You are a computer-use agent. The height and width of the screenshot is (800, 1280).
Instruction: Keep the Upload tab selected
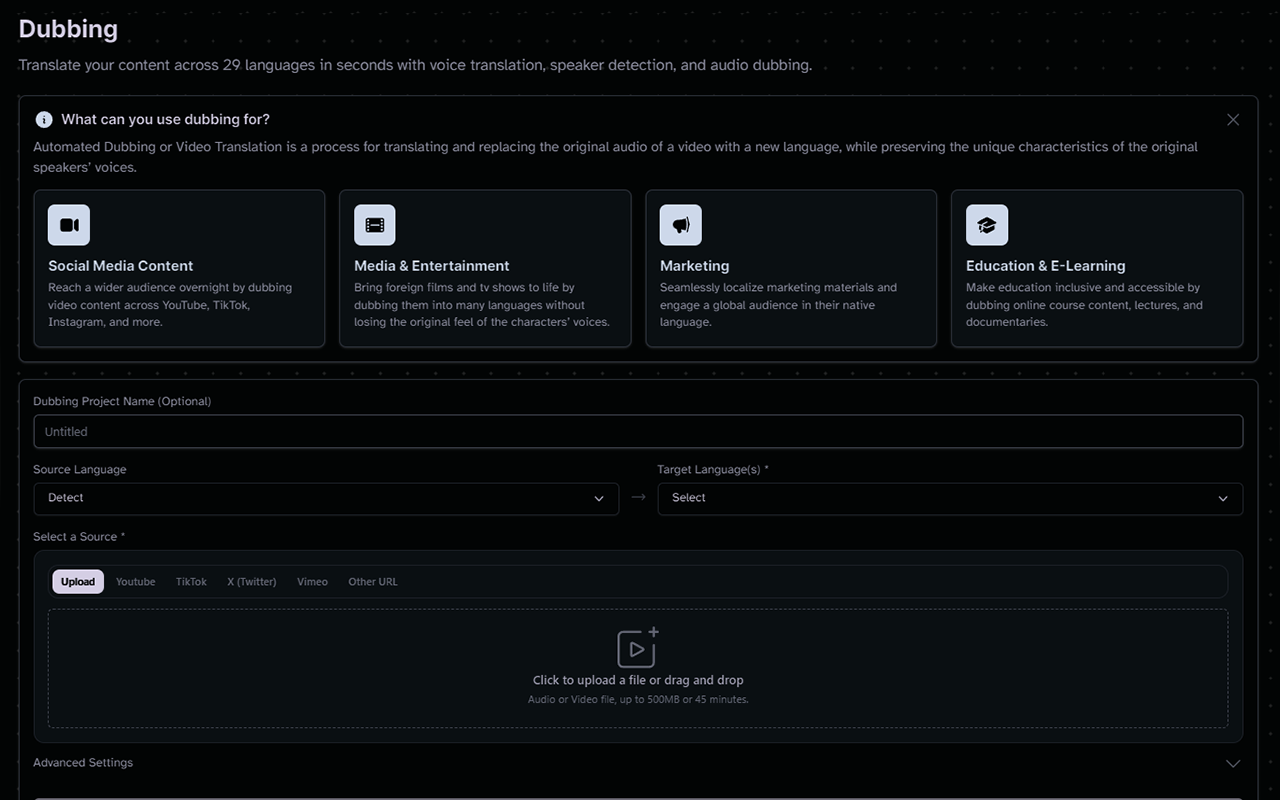pyautogui.click(x=77, y=581)
